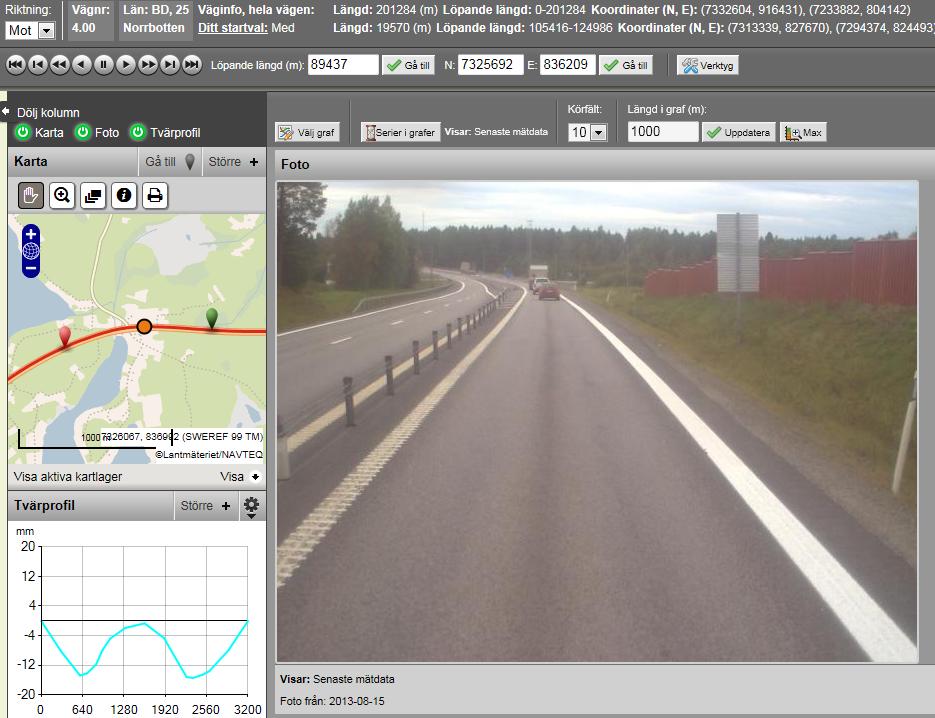The image size is (935, 718).
Task: Fast rewind with the double-left-arrow button
Action: (60, 64)
